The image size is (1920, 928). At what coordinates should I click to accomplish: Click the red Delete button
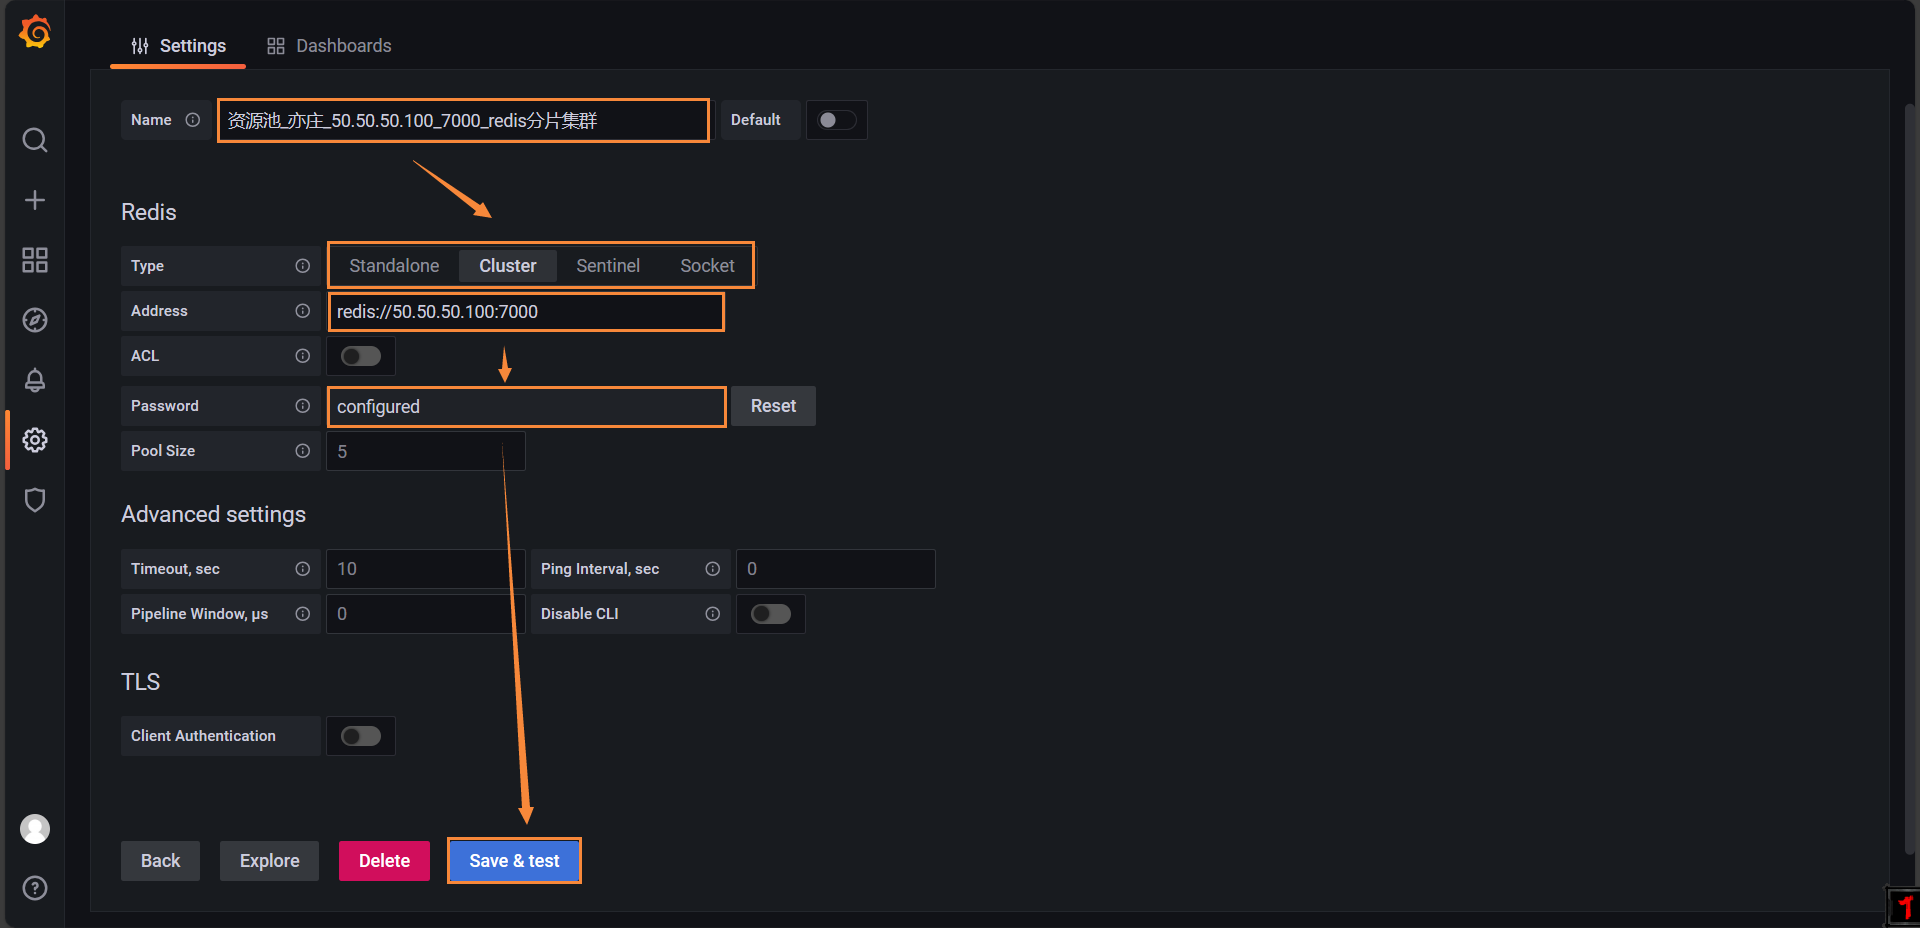tap(384, 861)
